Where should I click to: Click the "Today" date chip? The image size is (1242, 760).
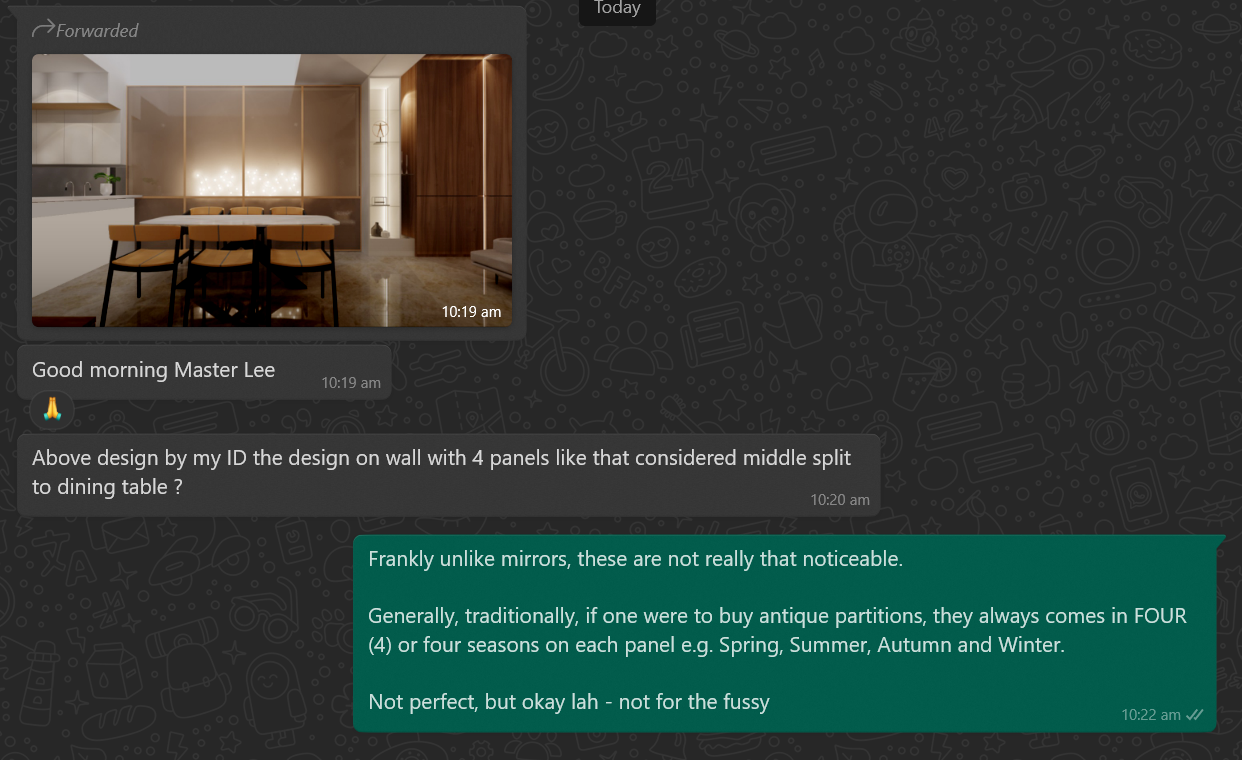617,9
